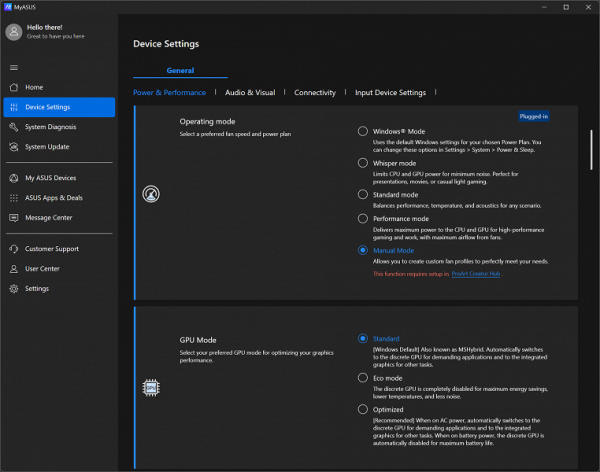Select Performance mode operating option
Viewport: 600px width, 472px height.
coord(363,218)
